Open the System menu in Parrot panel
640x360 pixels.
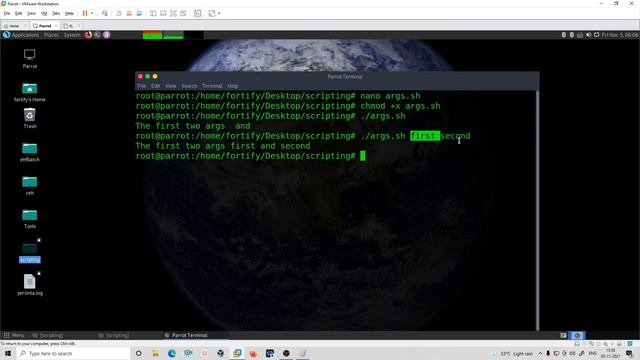(72, 35)
